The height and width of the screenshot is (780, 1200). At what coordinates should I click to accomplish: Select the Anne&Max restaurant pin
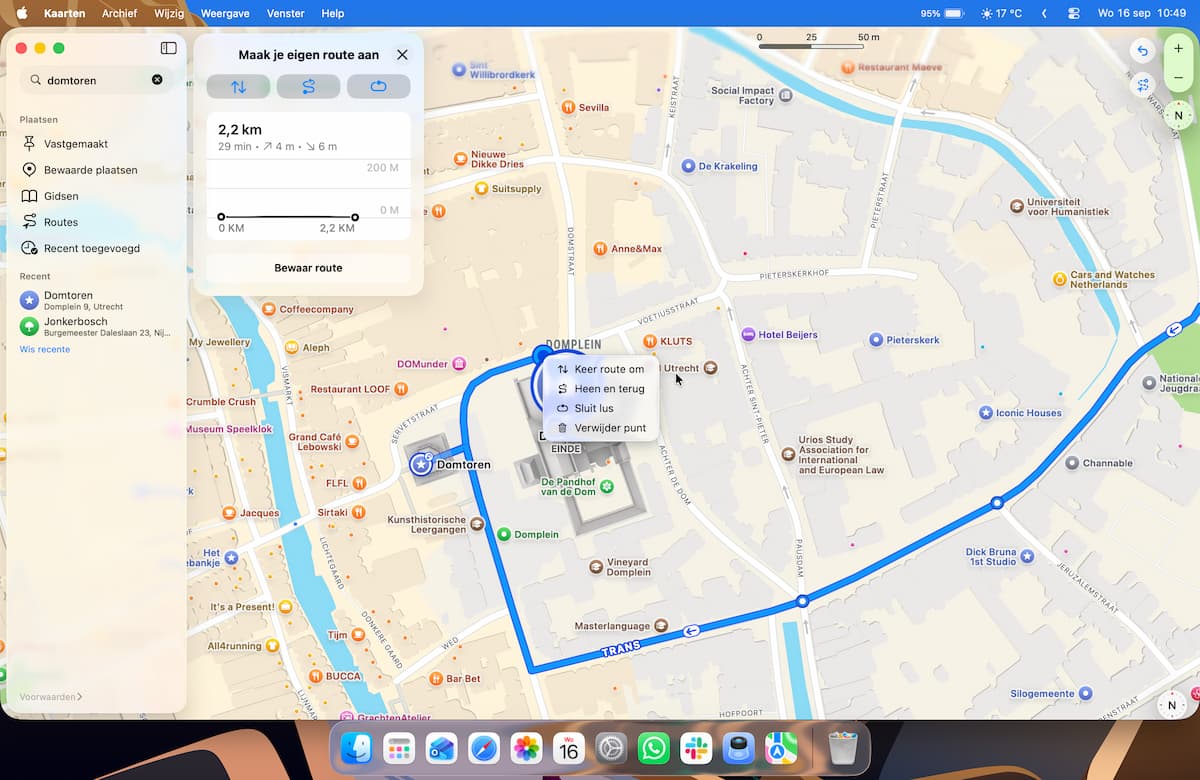(x=600, y=248)
